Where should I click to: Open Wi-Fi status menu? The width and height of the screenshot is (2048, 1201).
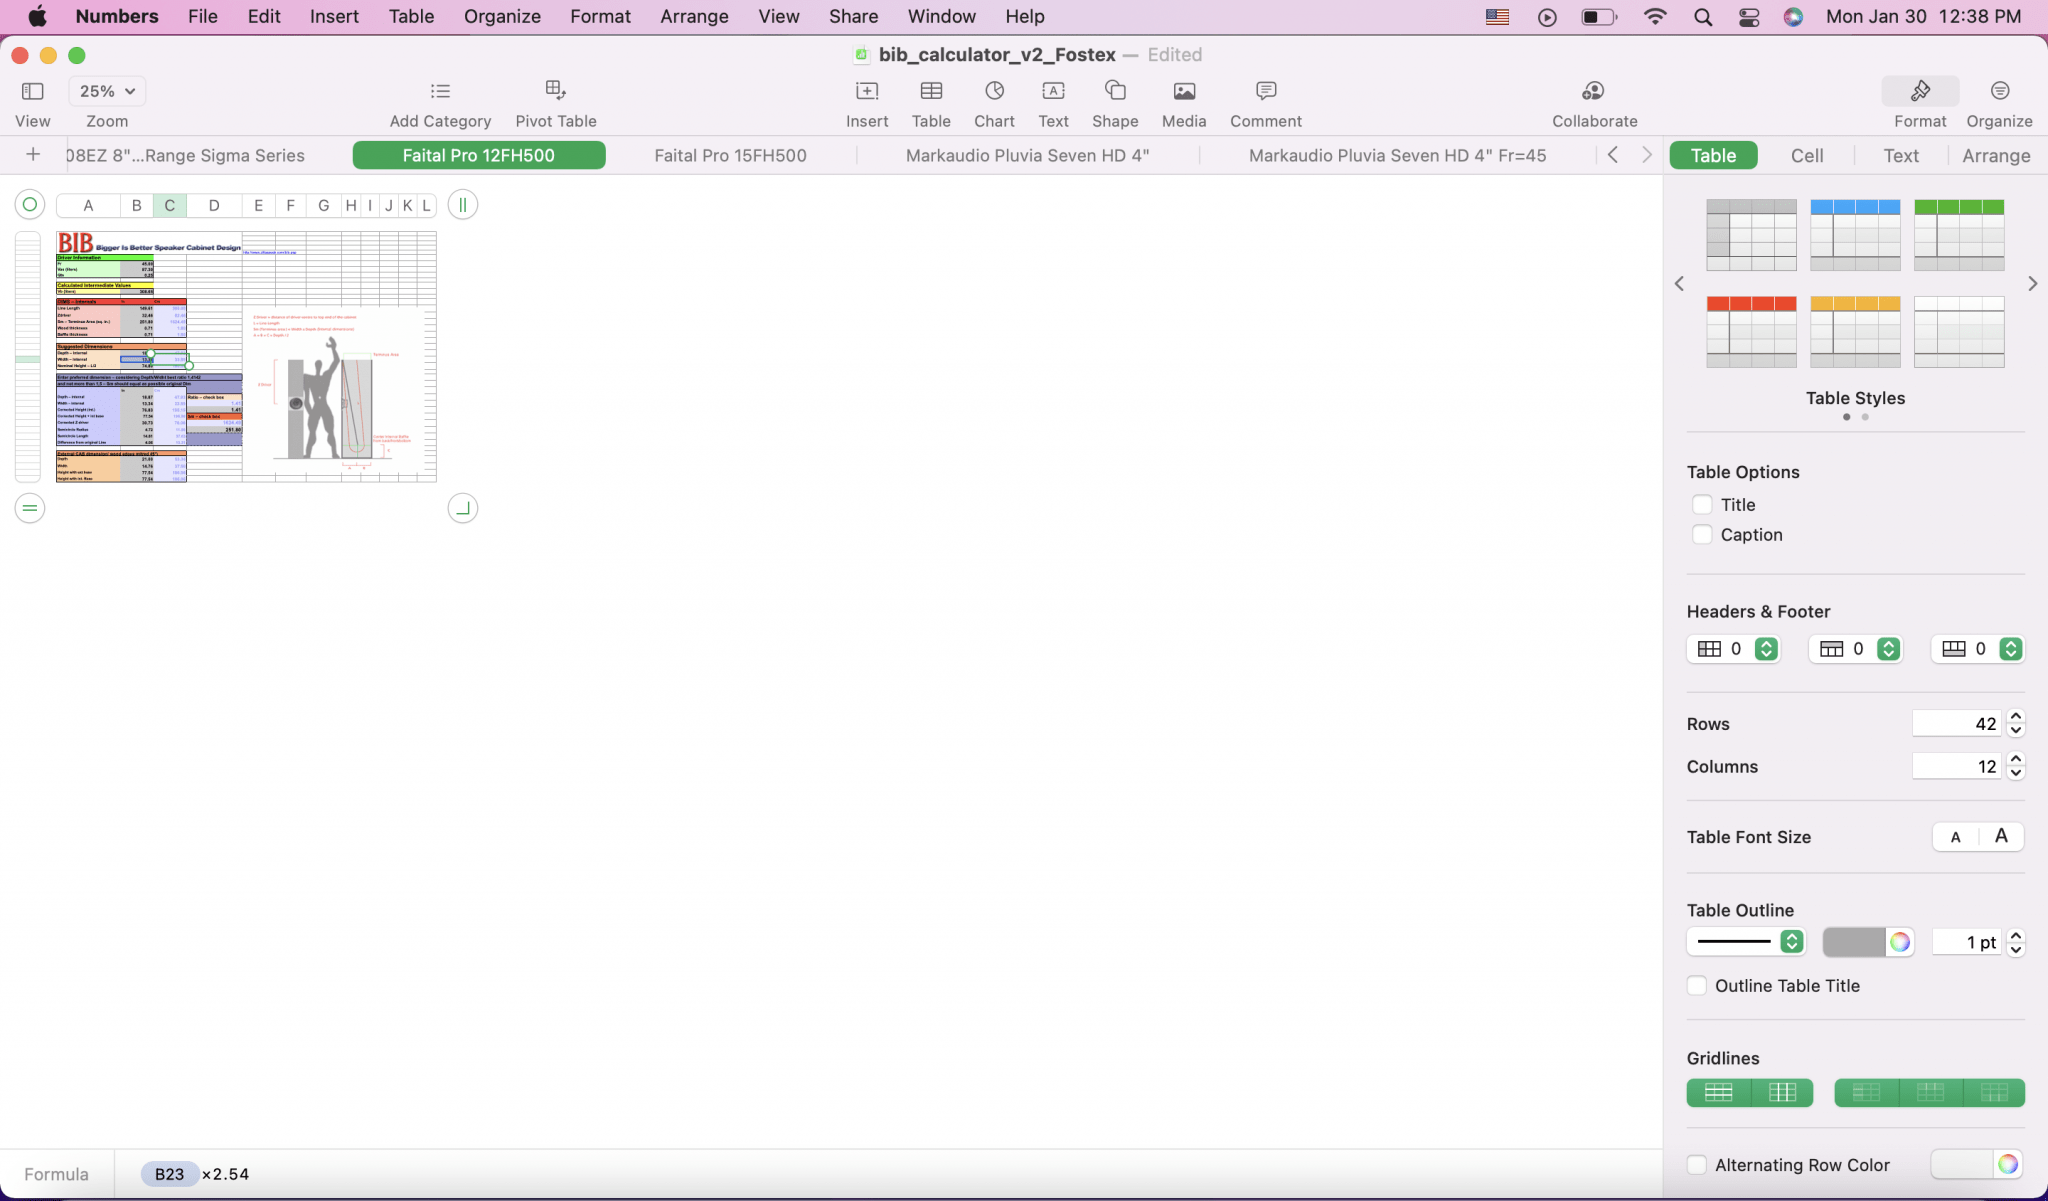click(1655, 17)
